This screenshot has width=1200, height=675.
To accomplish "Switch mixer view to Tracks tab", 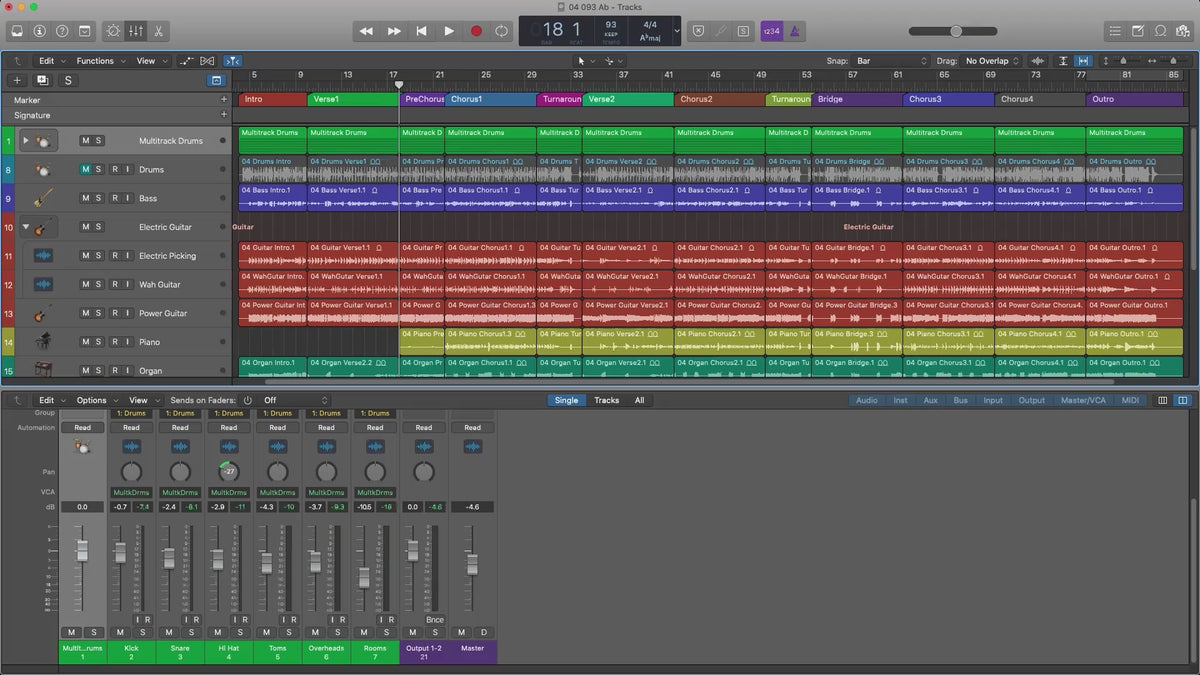I will (606, 400).
